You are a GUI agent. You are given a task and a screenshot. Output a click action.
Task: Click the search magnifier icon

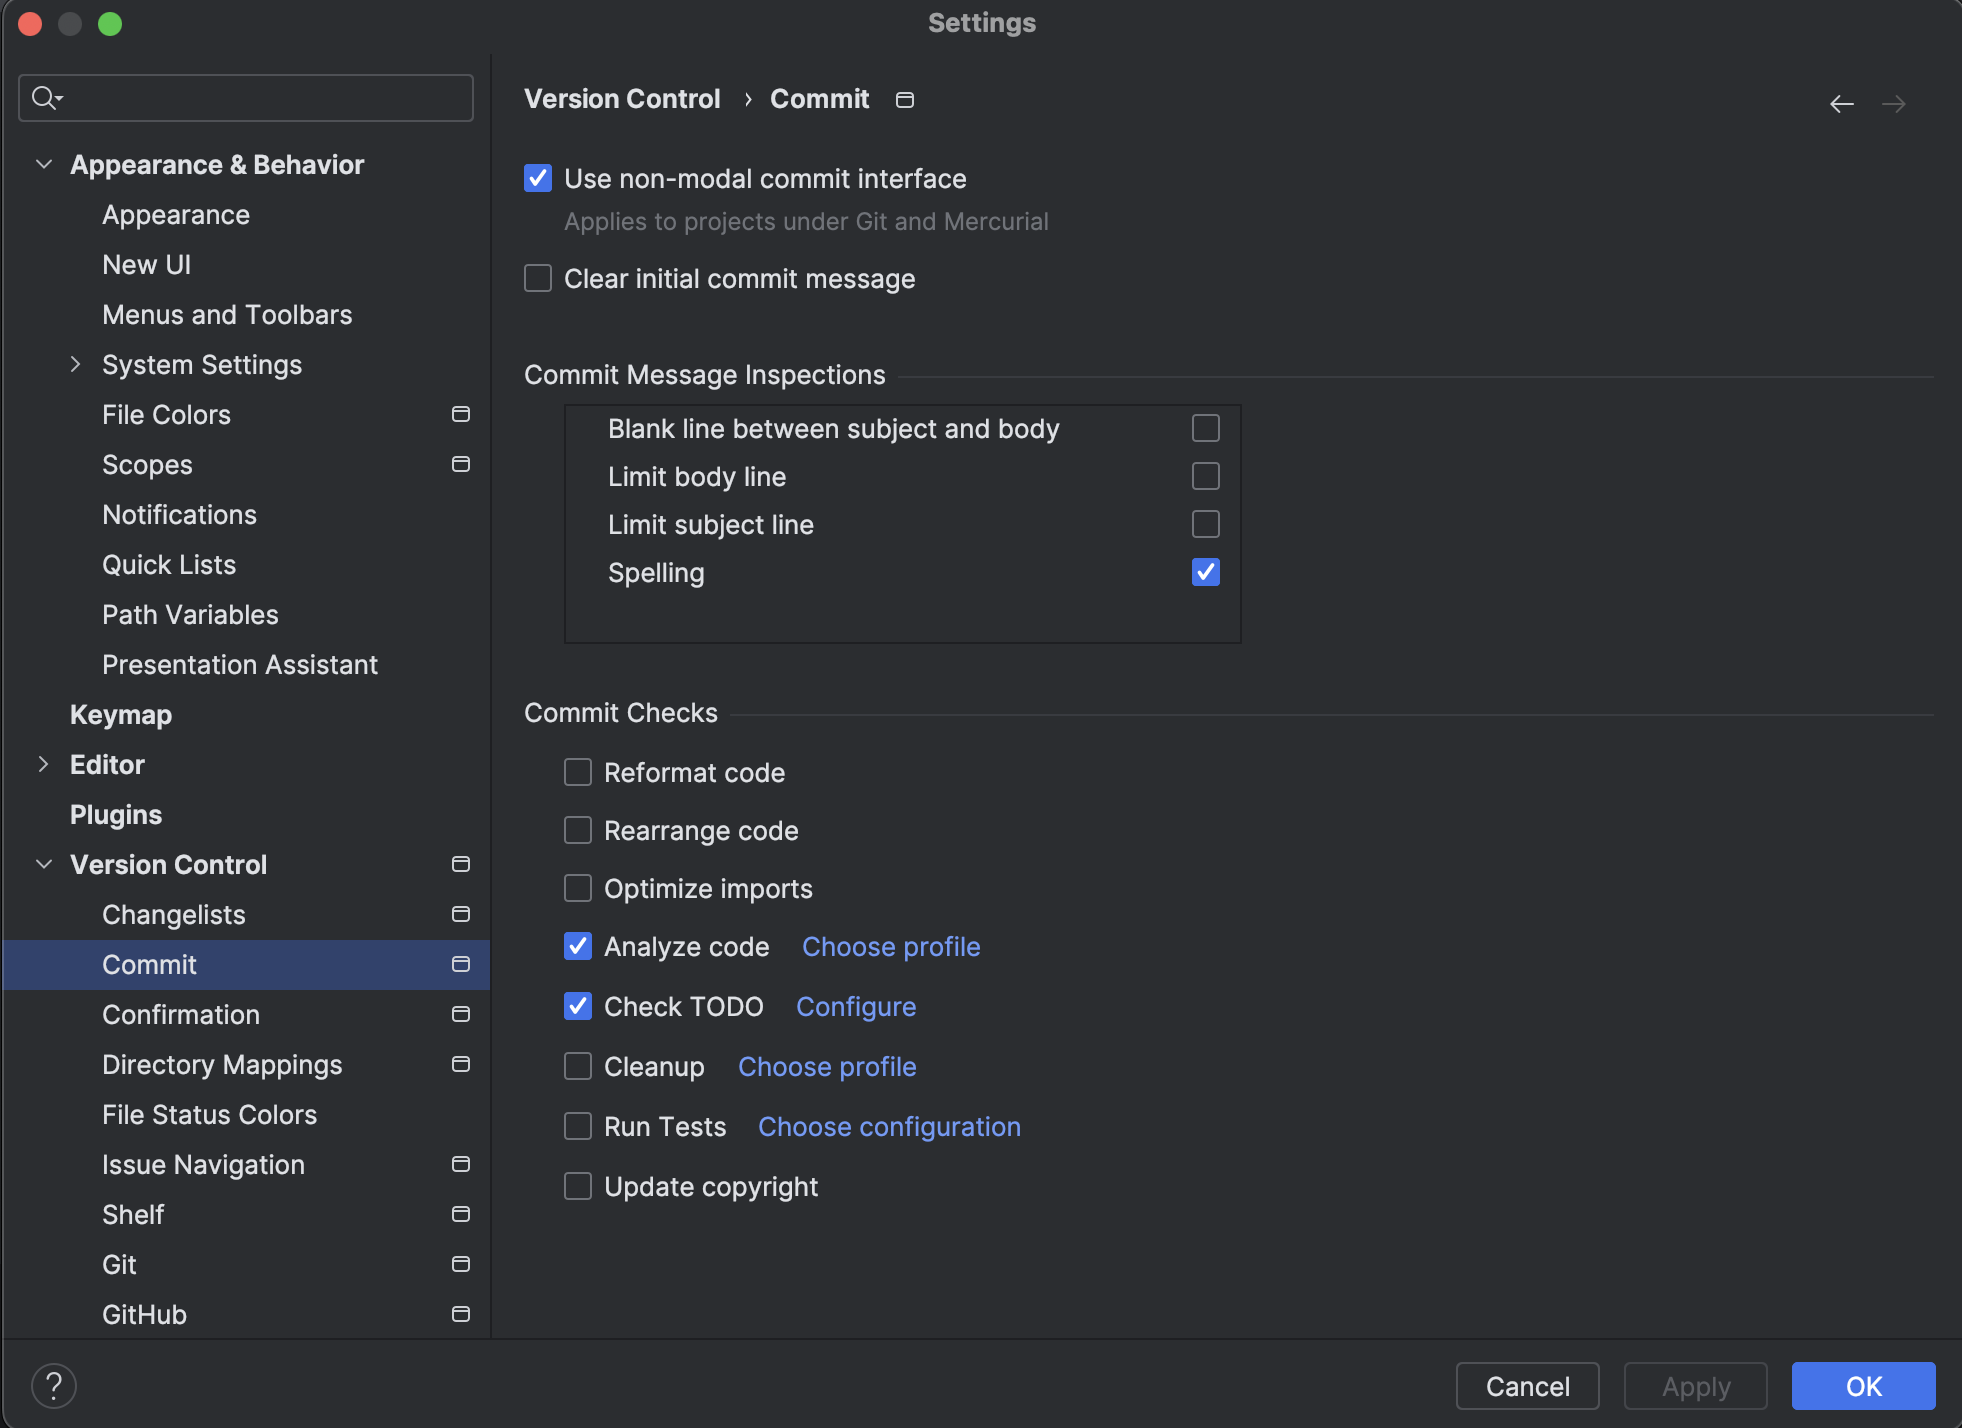click(x=44, y=98)
